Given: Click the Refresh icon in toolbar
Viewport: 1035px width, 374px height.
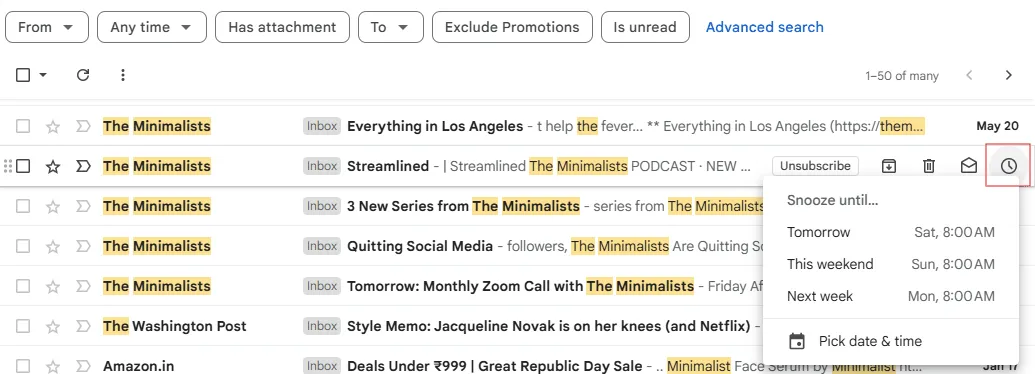Looking at the screenshot, I should click(x=83, y=75).
